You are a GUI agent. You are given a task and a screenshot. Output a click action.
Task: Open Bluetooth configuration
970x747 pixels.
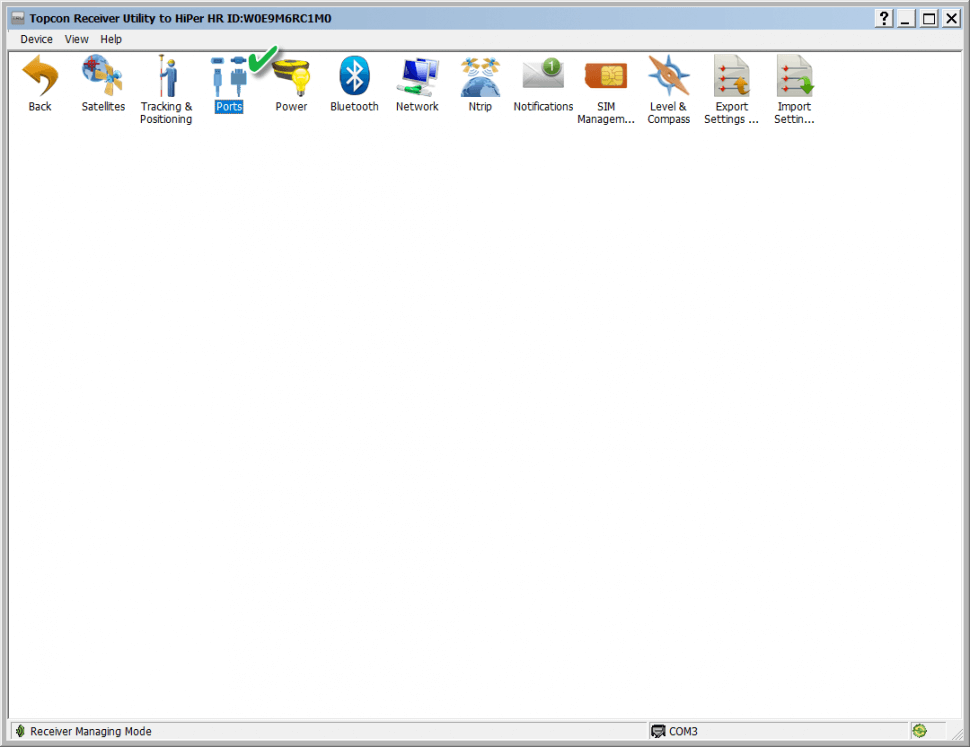(354, 76)
